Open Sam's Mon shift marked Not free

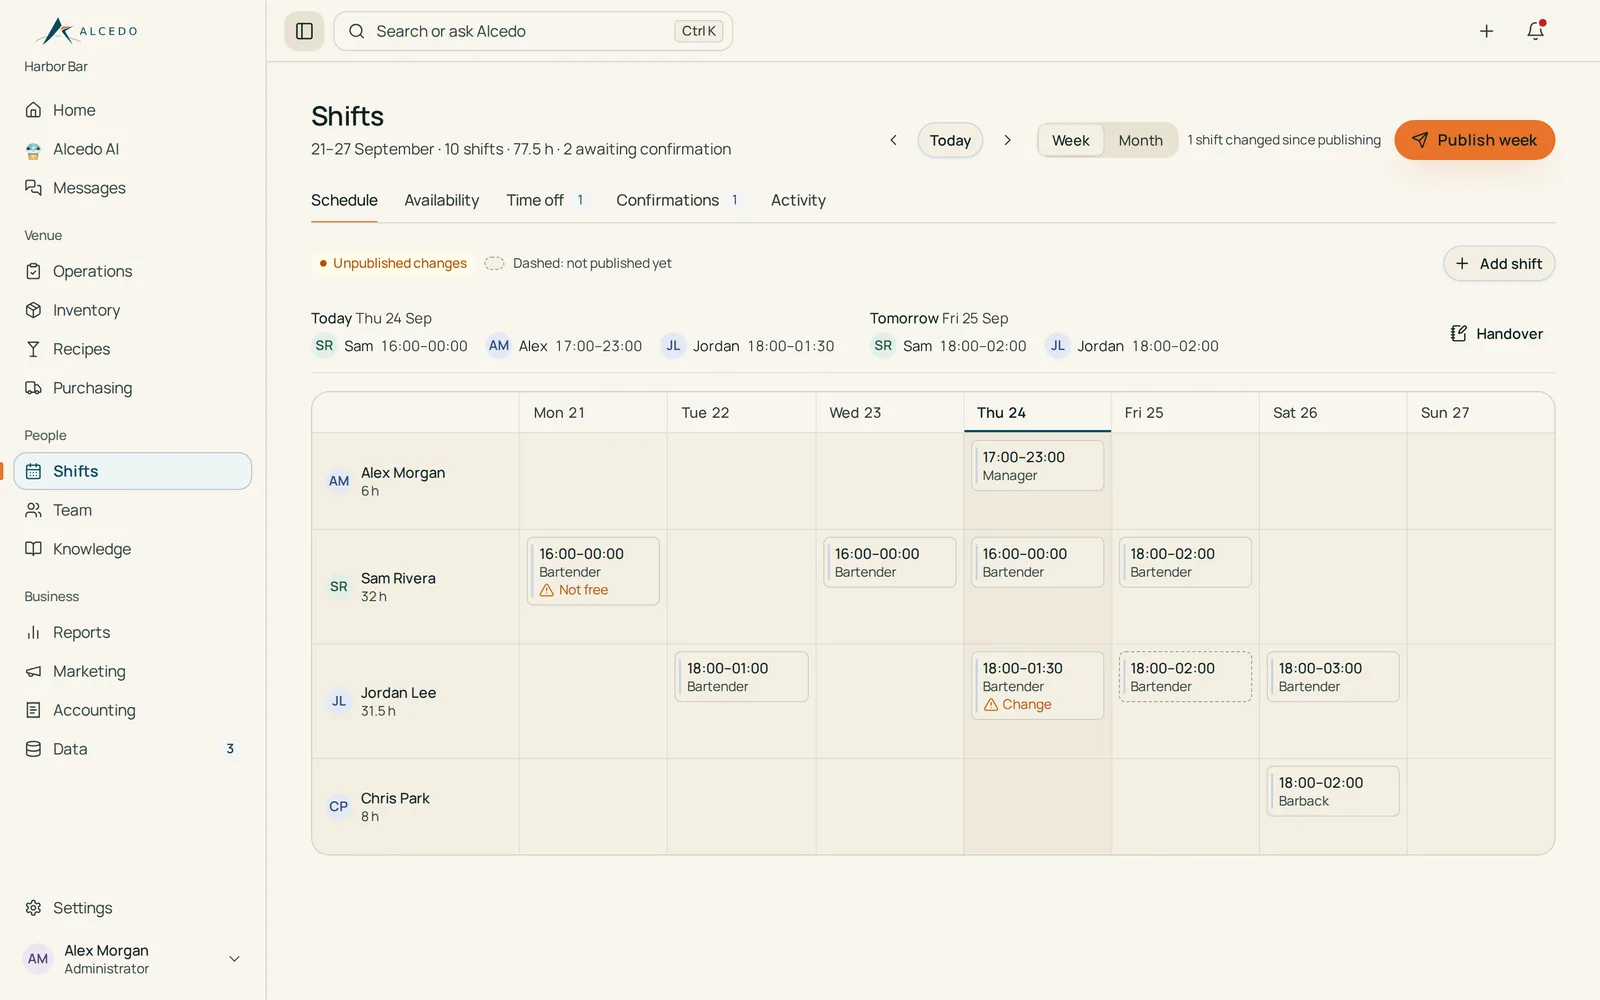(593, 571)
